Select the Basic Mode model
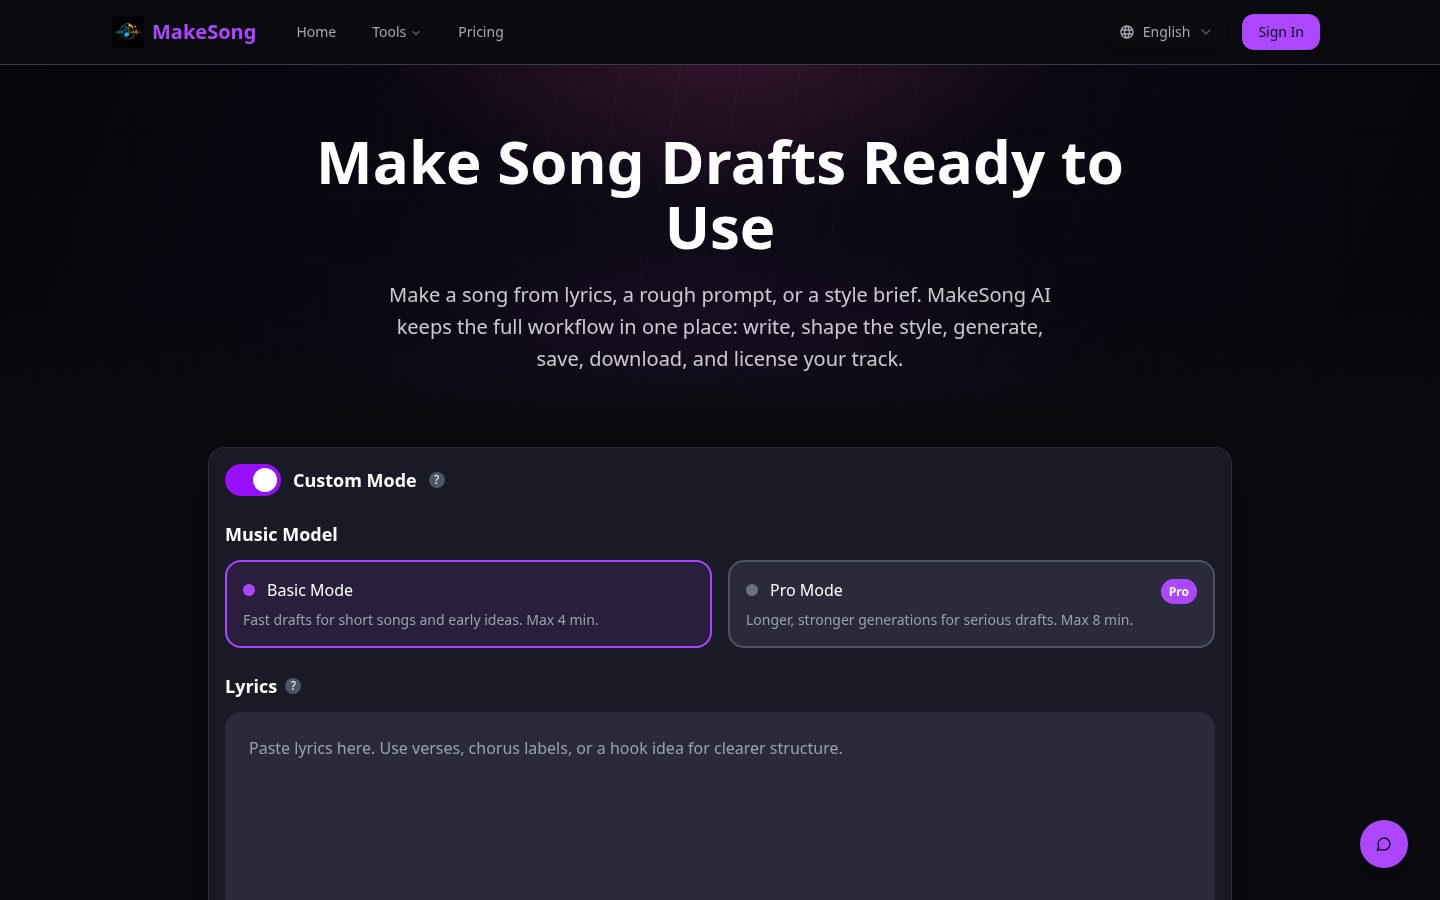The image size is (1440, 900). tap(468, 604)
